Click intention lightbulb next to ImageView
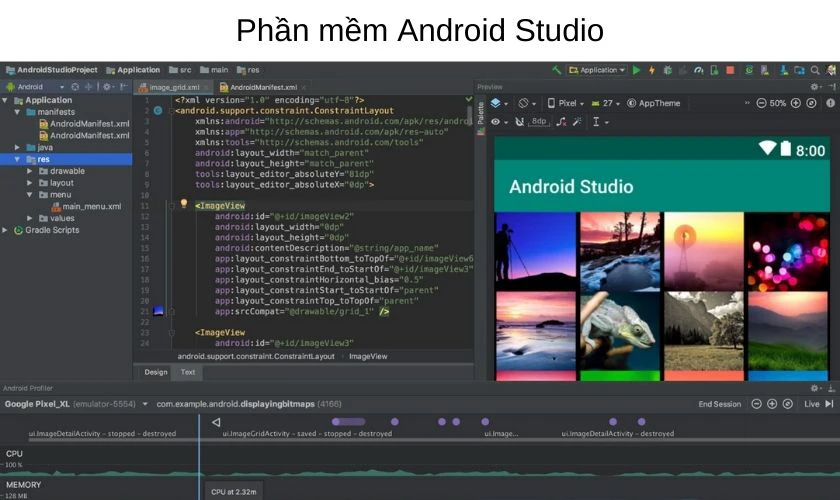The image size is (840, 500). click(184, 203)
